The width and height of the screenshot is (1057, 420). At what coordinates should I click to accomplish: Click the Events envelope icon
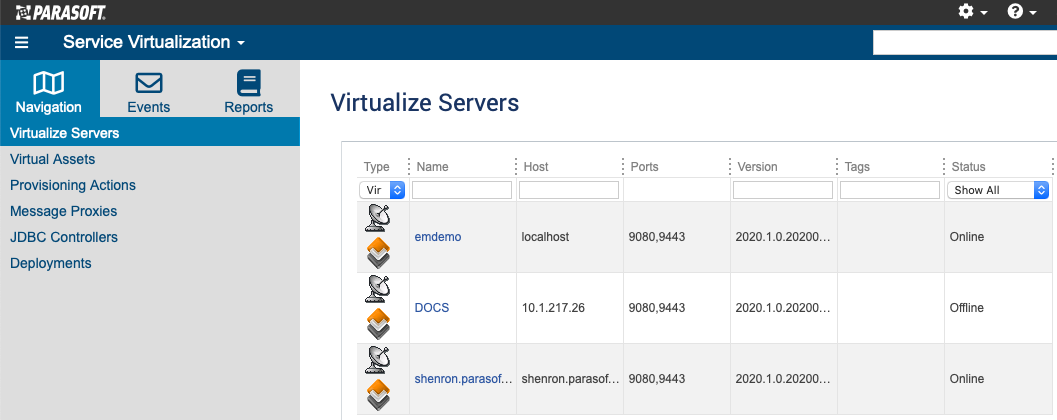click(149, 84)
